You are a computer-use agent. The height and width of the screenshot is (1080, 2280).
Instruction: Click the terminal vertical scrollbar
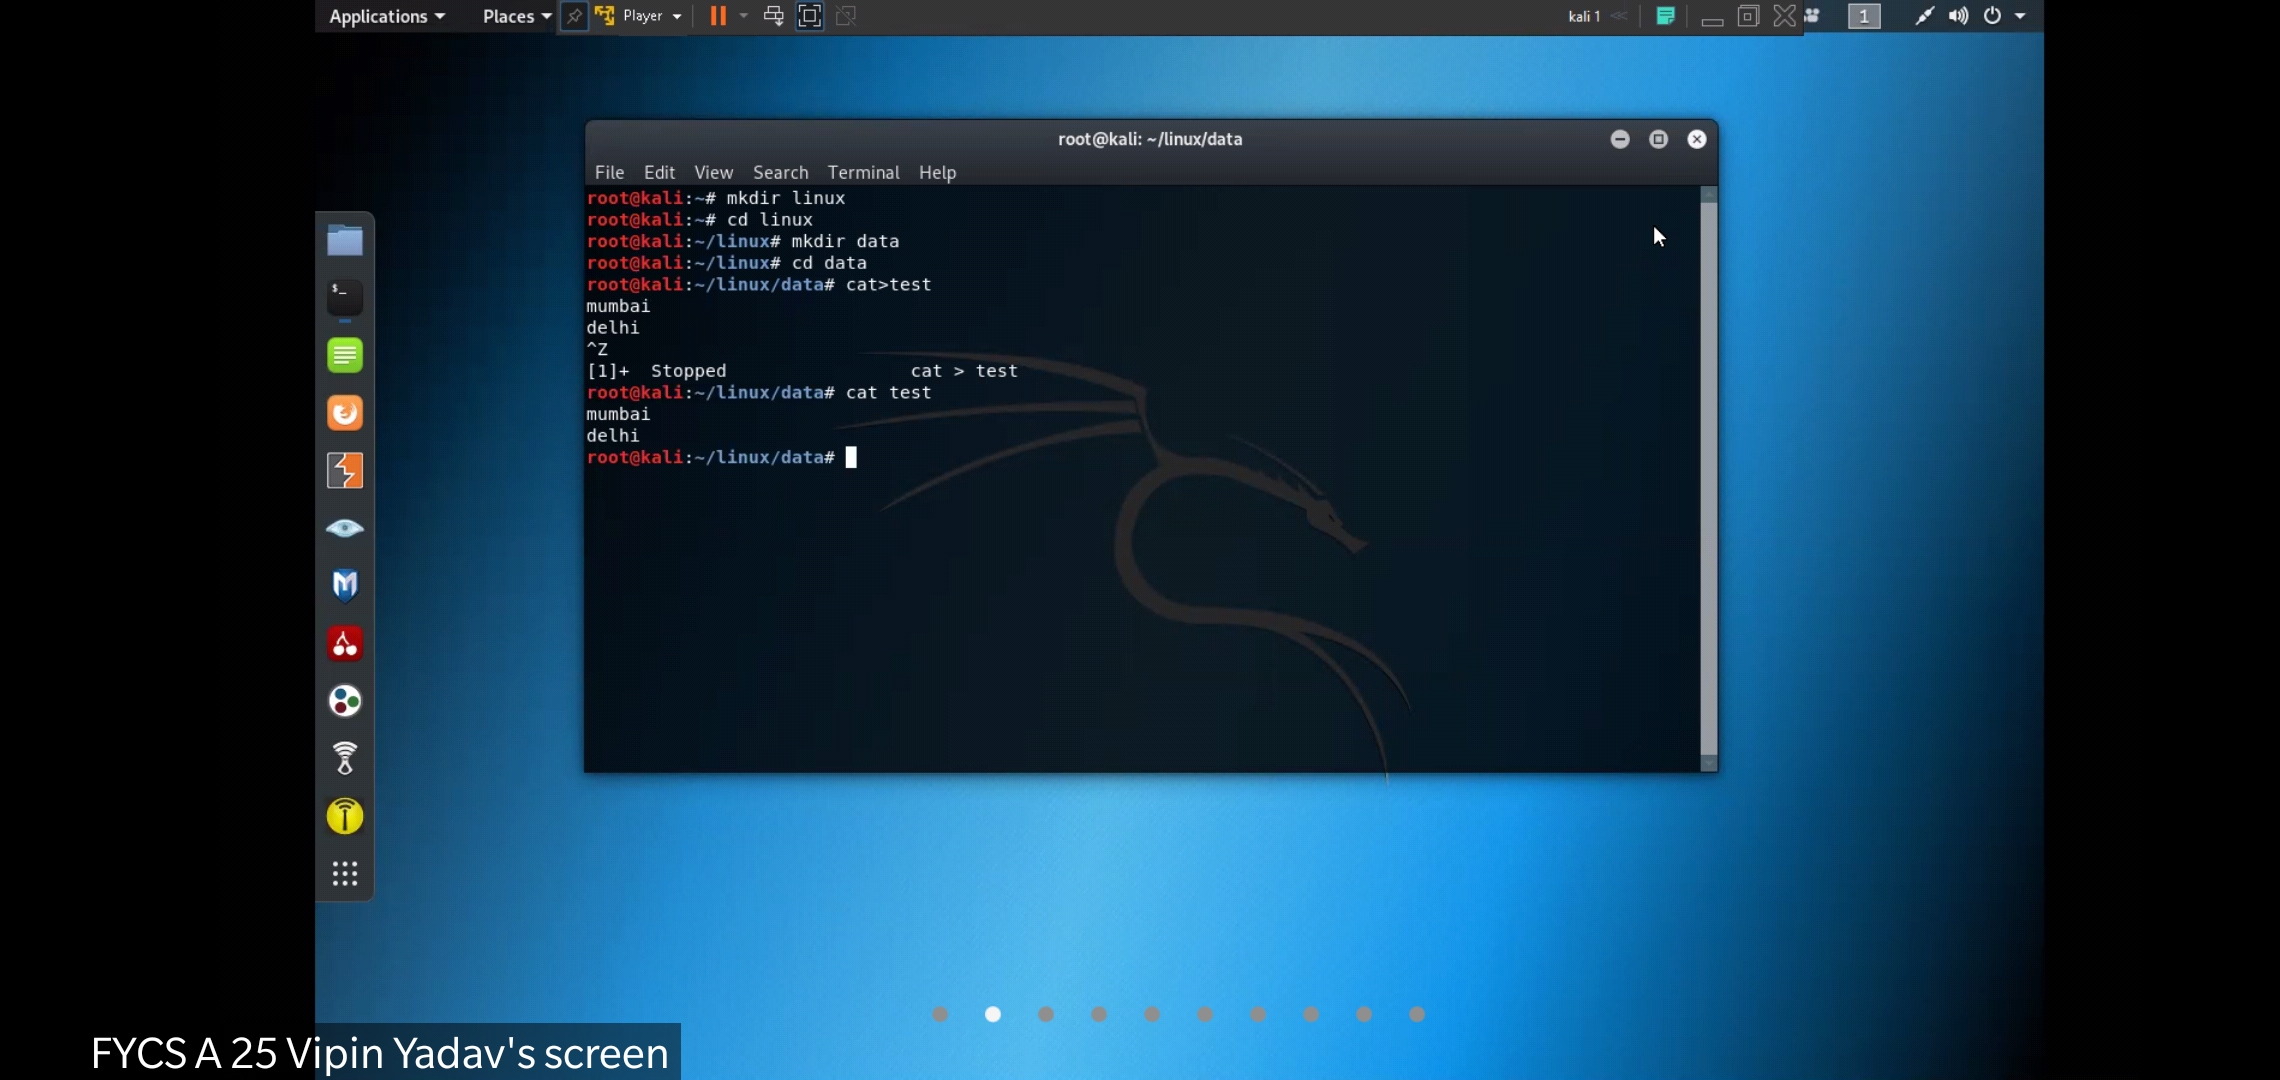pos(1708,478)
